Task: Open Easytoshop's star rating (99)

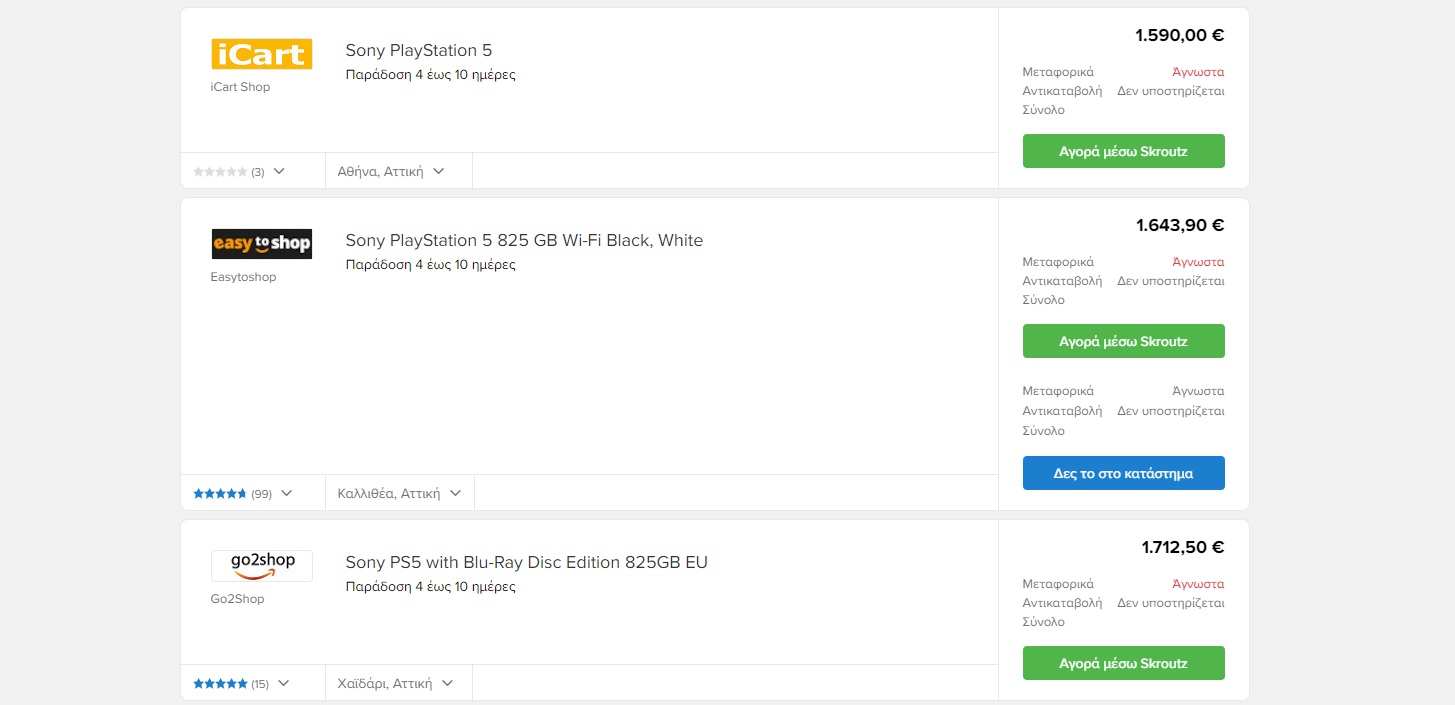Action: 233,494
